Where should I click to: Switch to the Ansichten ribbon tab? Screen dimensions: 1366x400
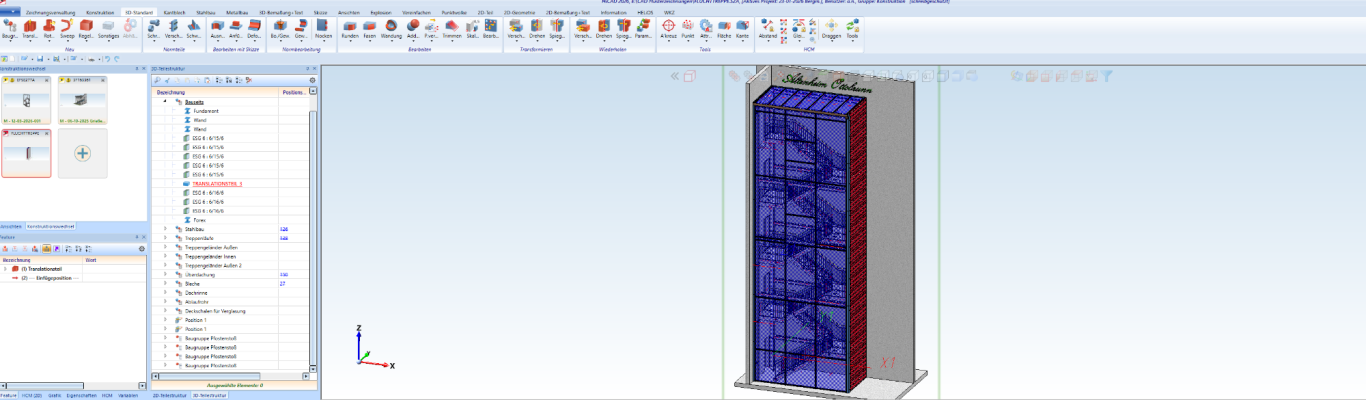point(349,12)
